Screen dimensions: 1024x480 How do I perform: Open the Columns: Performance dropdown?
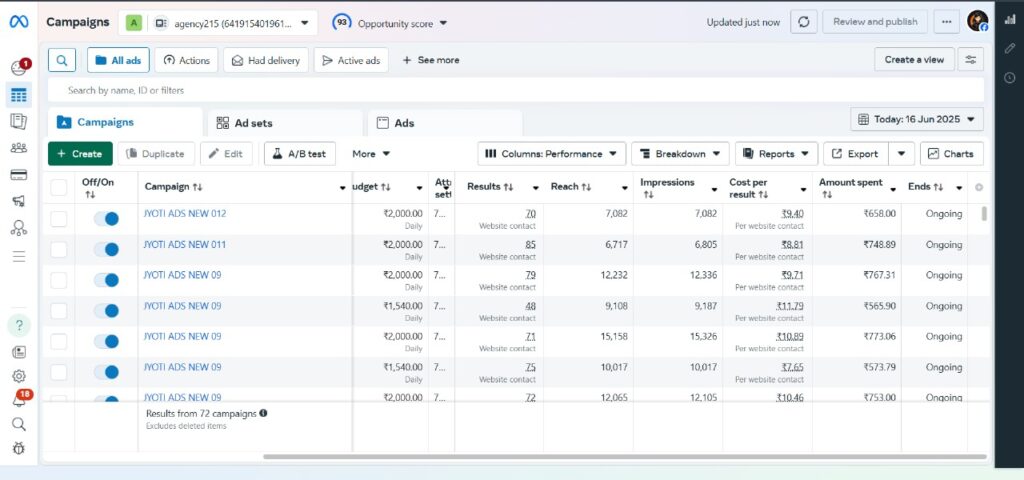tap(552, 153)
